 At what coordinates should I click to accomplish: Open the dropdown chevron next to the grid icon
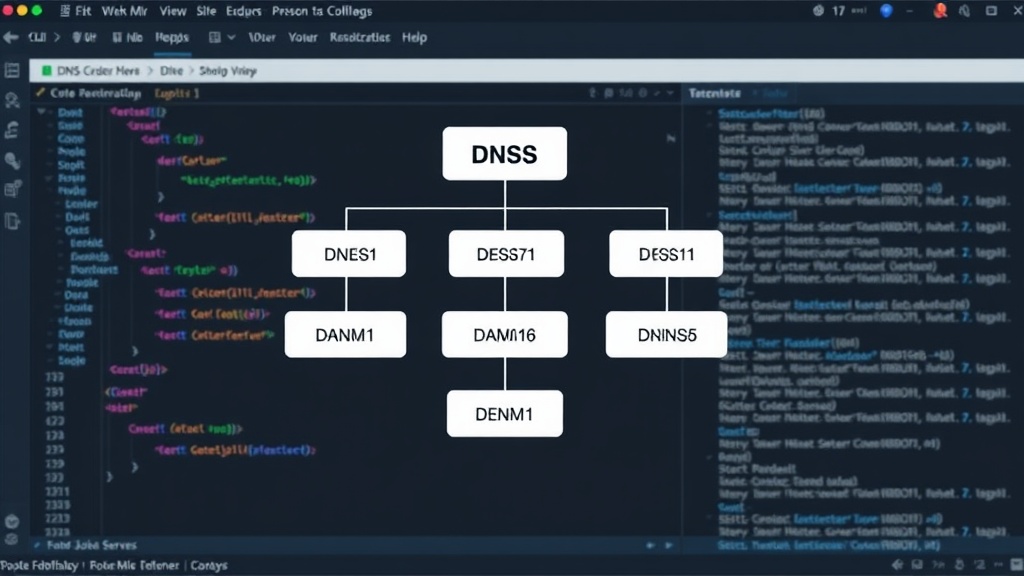point(231,37)
